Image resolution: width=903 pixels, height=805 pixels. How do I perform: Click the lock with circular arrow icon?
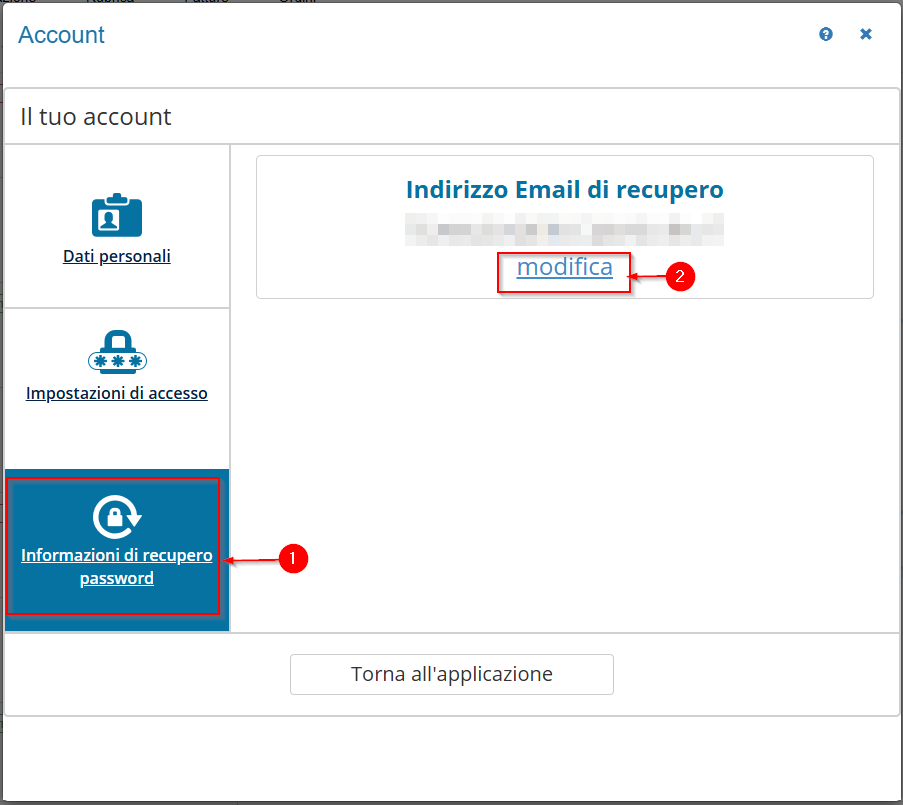(x=117, y=516)
